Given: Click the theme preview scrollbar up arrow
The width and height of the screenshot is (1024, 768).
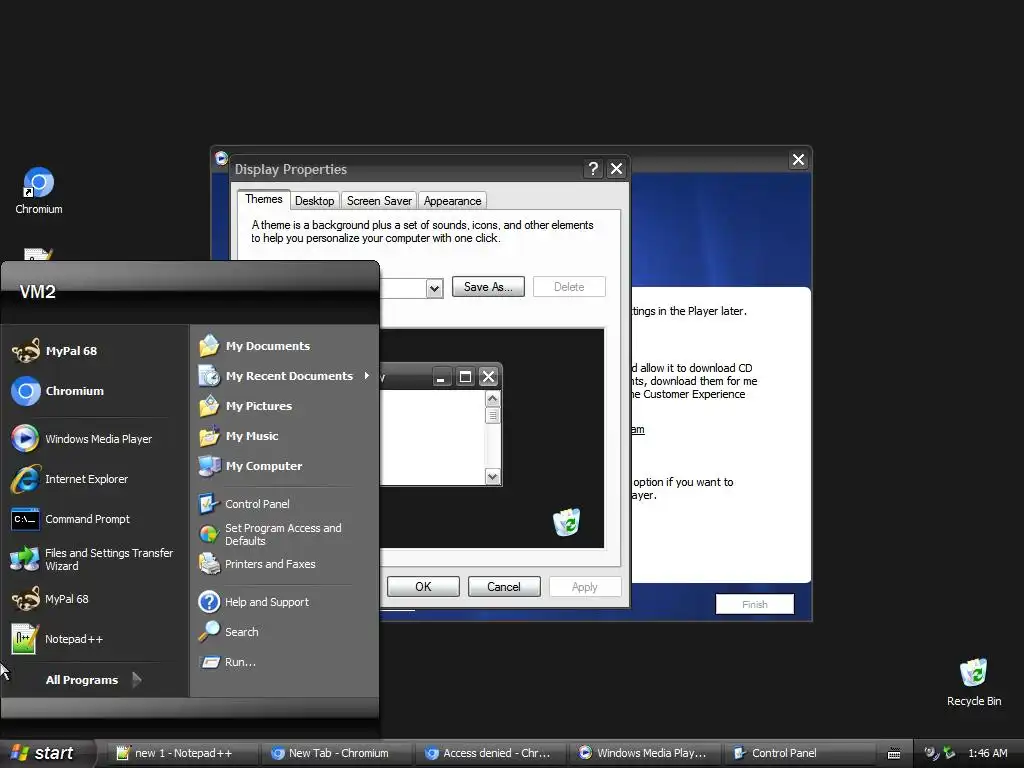Looking at the screenshot, I should point(492,398).
